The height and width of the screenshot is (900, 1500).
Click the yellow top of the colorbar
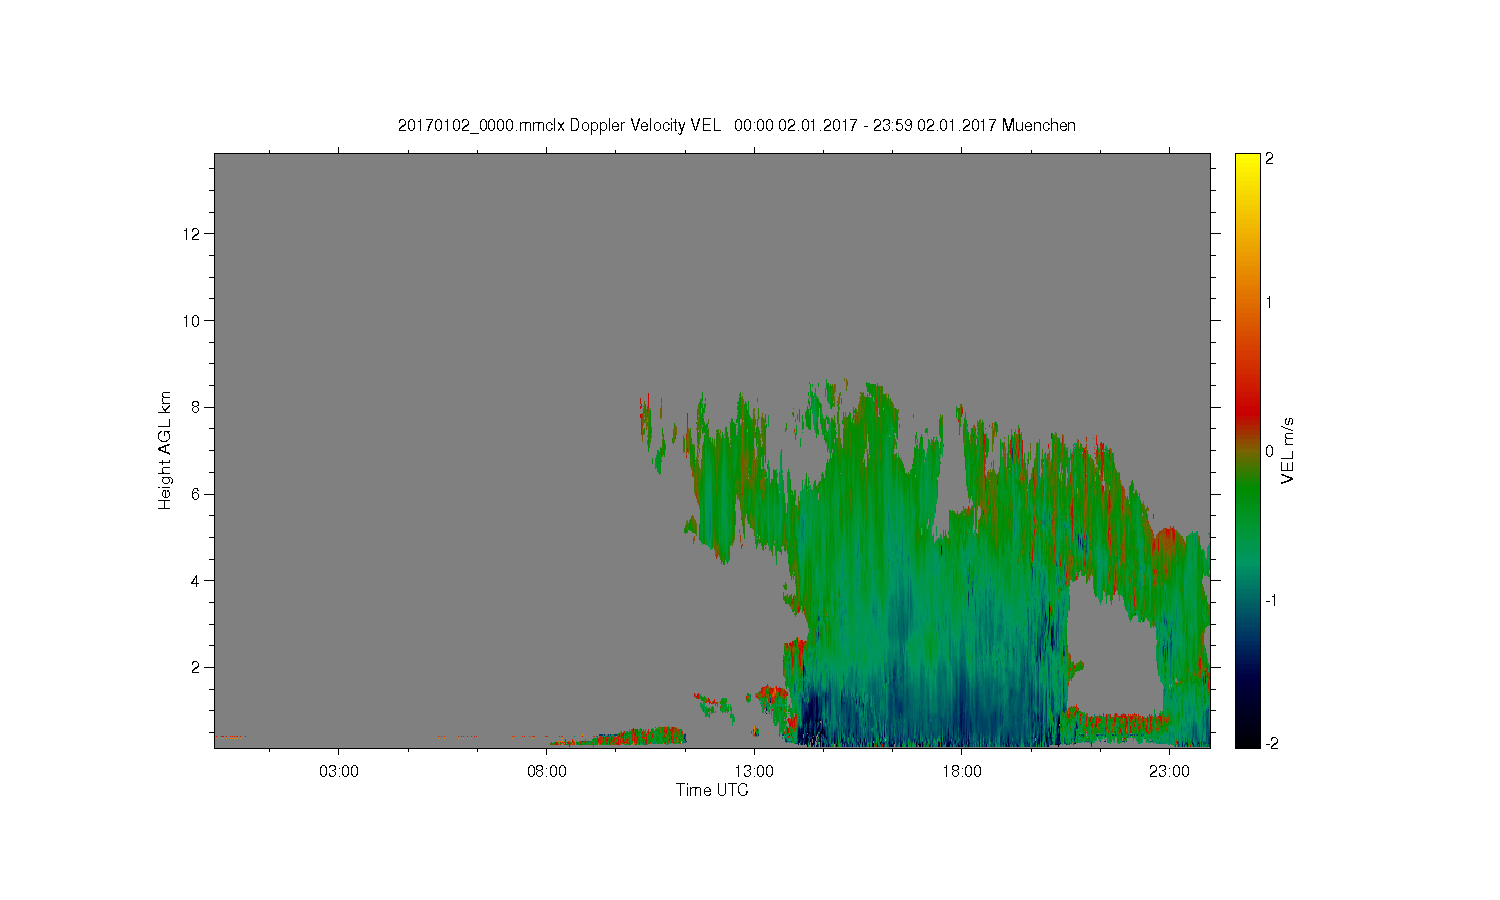coord(1247,160)
